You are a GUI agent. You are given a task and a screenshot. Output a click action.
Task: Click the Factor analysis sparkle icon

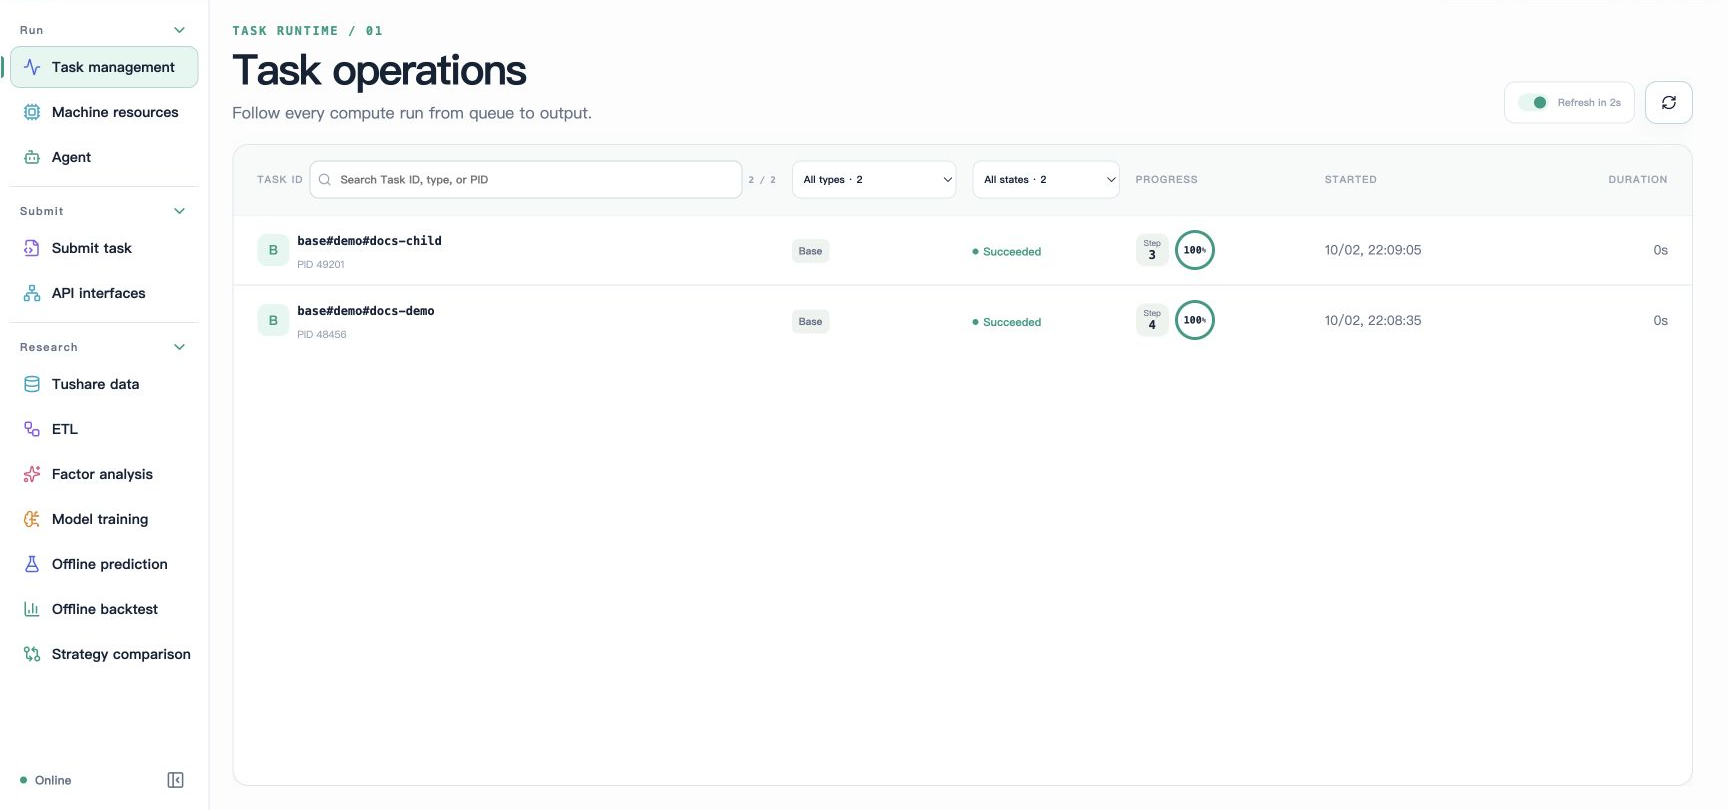pyautogui.click(x=32, y=474)
